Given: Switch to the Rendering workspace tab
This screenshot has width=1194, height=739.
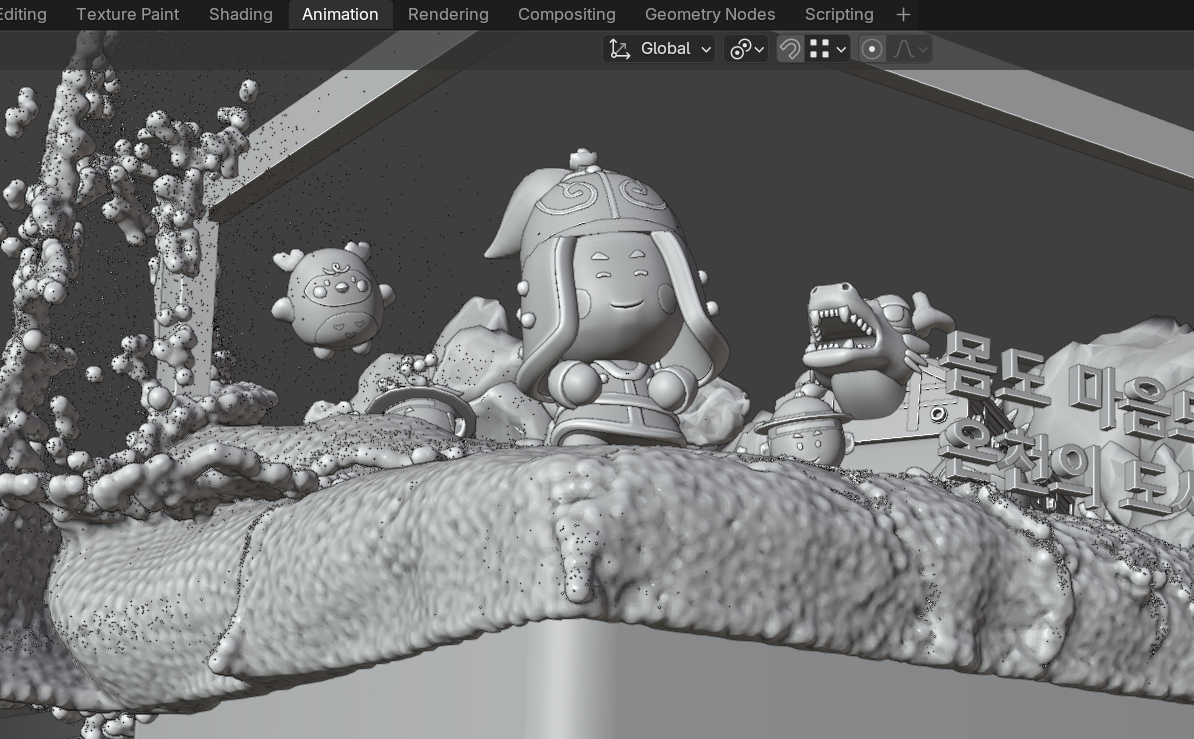Looking at the screenshot, I should 449,14.
